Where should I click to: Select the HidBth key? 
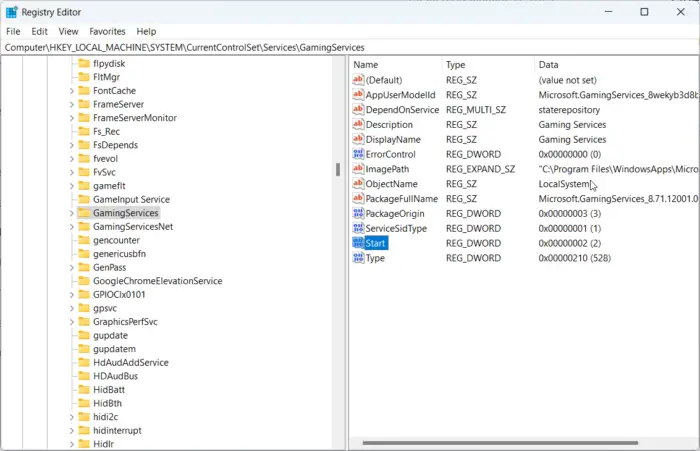pos(107,403)
